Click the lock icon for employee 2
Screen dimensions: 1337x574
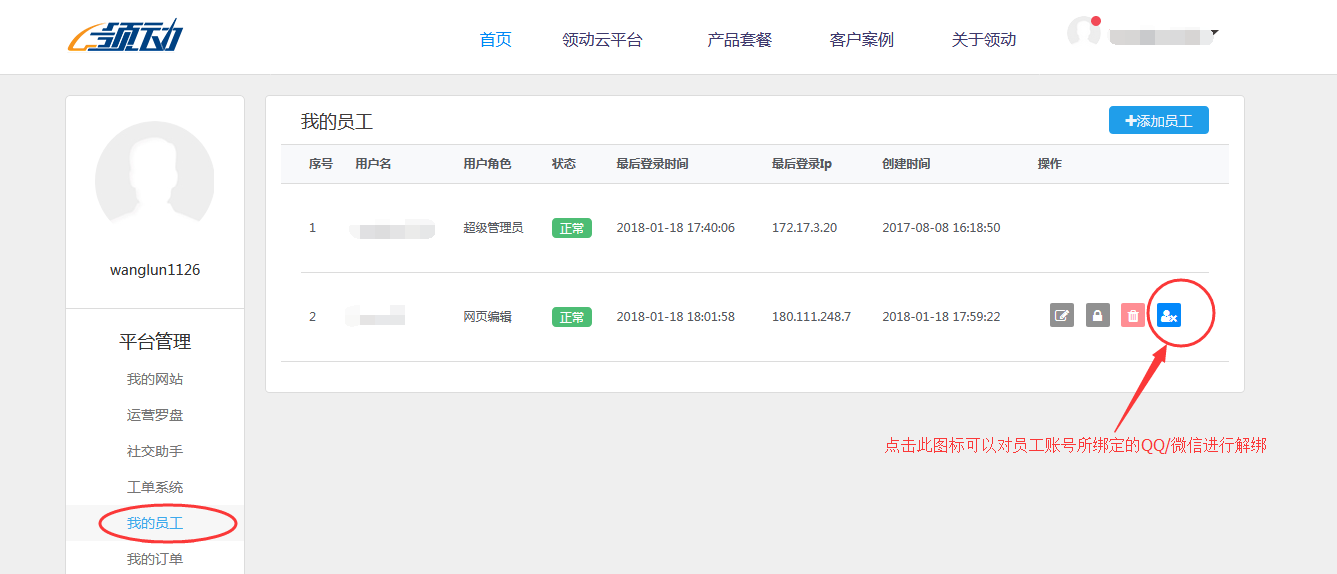1098,316
